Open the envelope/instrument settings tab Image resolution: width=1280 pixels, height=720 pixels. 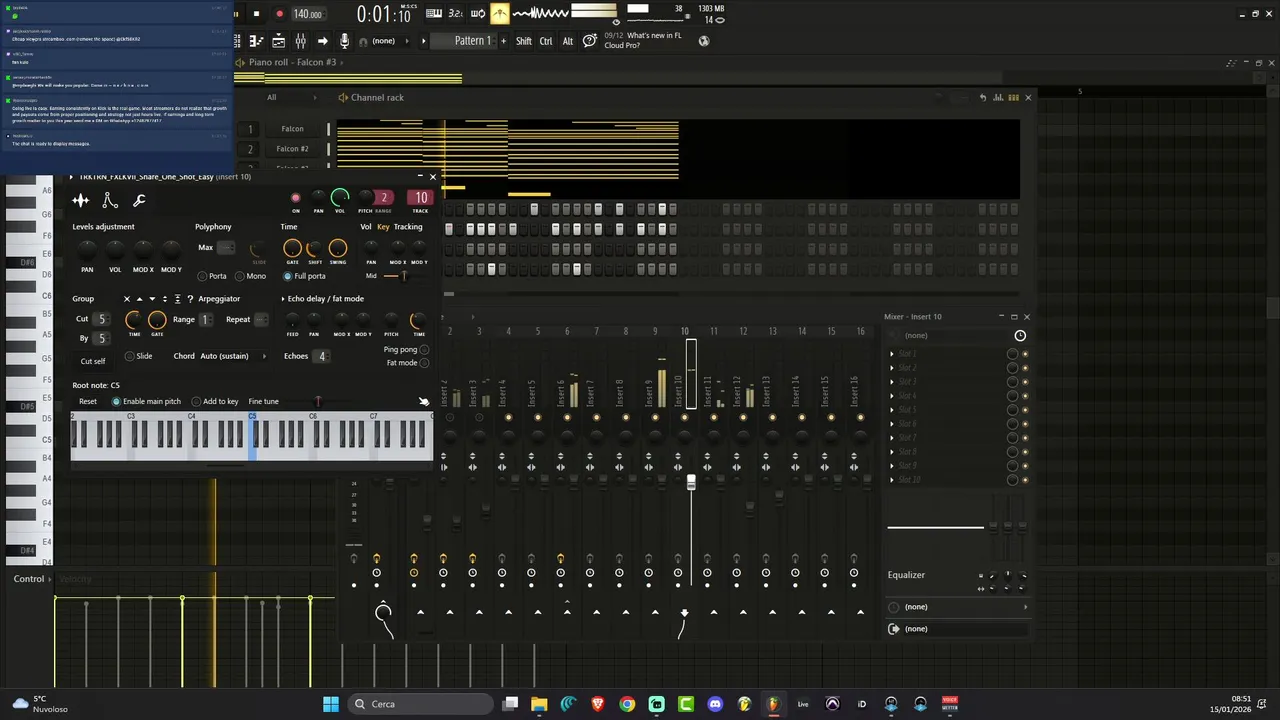click(110, 201)
